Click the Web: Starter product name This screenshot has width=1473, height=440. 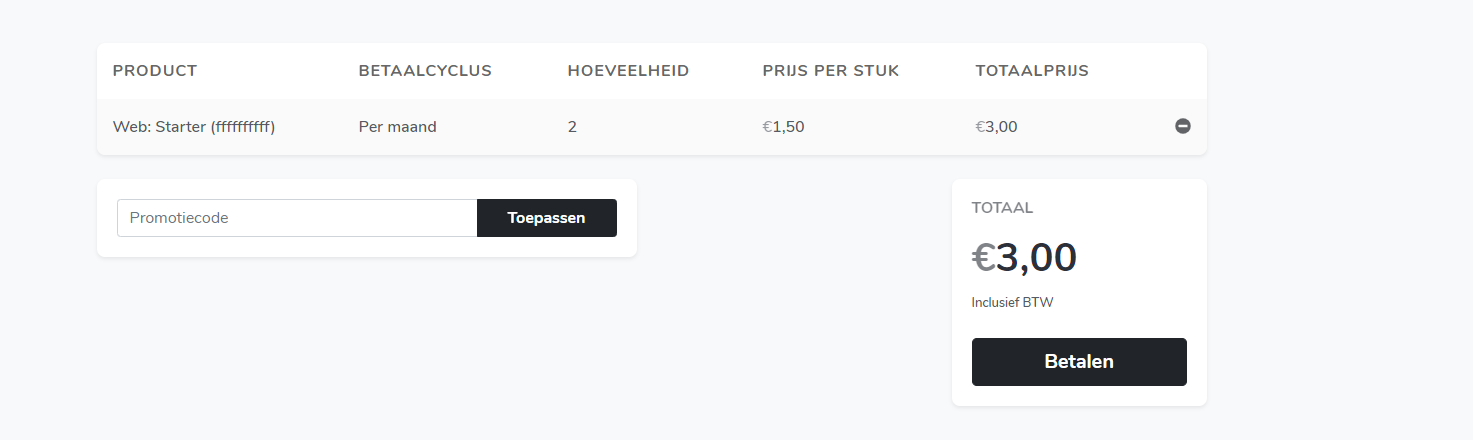tap(159, 127)
